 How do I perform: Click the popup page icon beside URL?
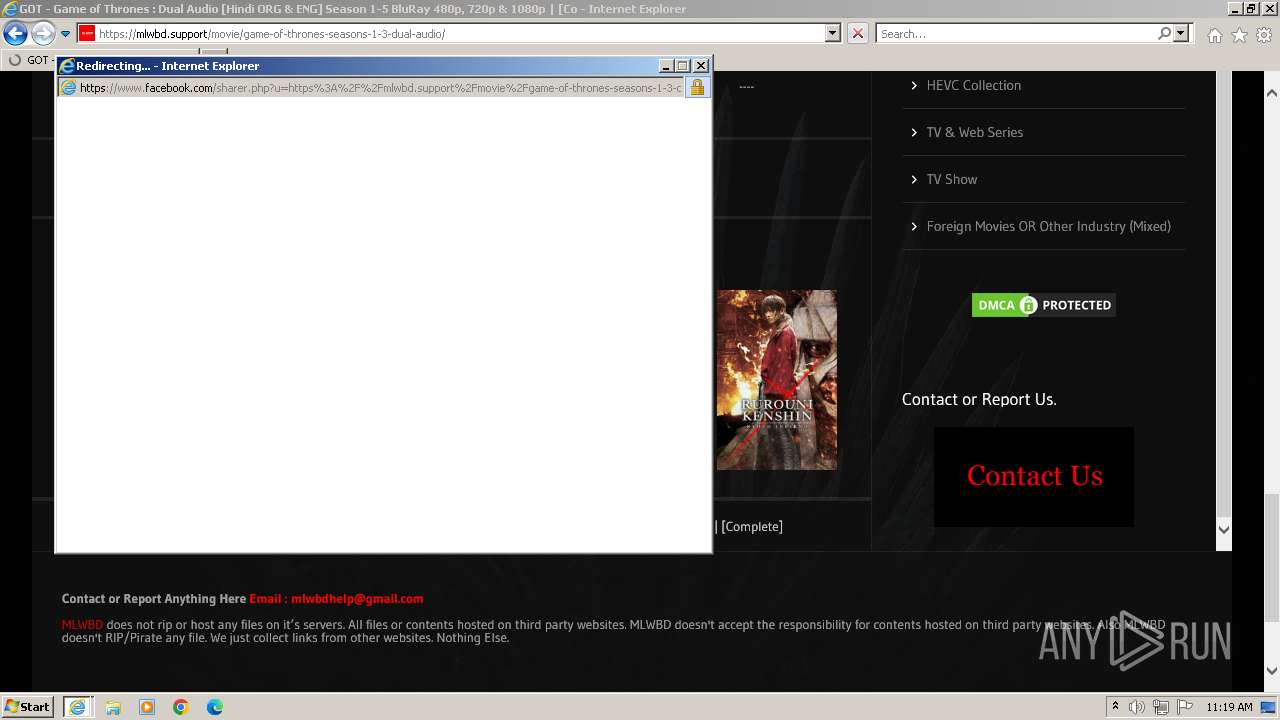(69, 88)
